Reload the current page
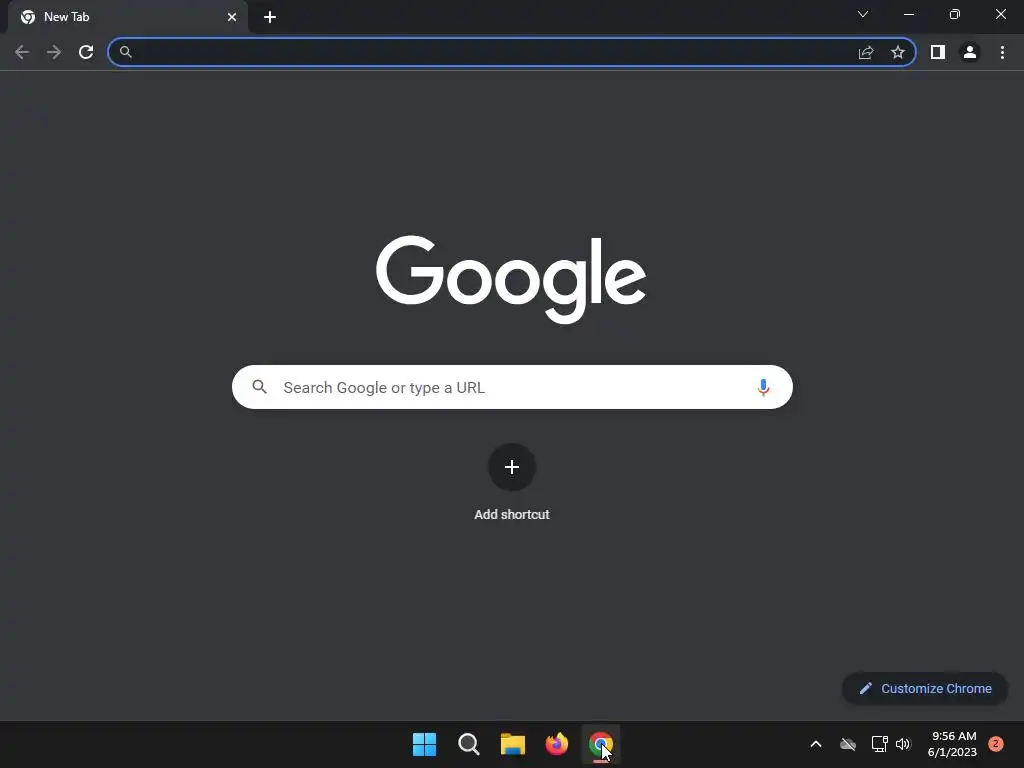 pyautogui.click(x=86, y=52)
